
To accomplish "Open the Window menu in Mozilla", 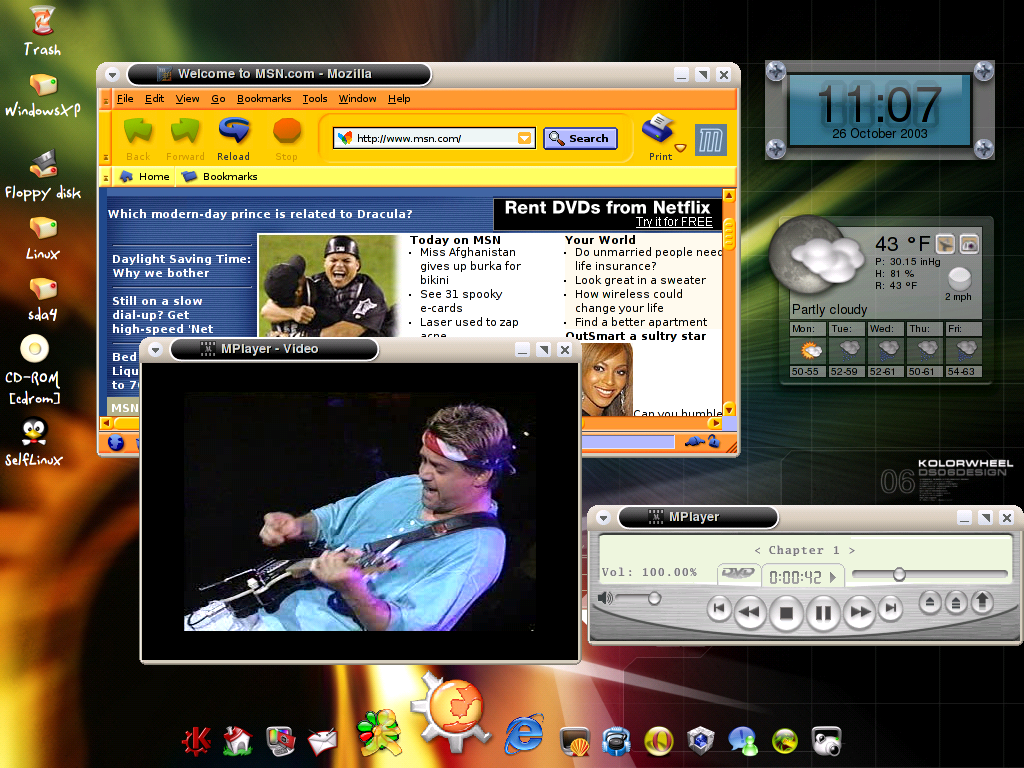I will click(357, 99).
